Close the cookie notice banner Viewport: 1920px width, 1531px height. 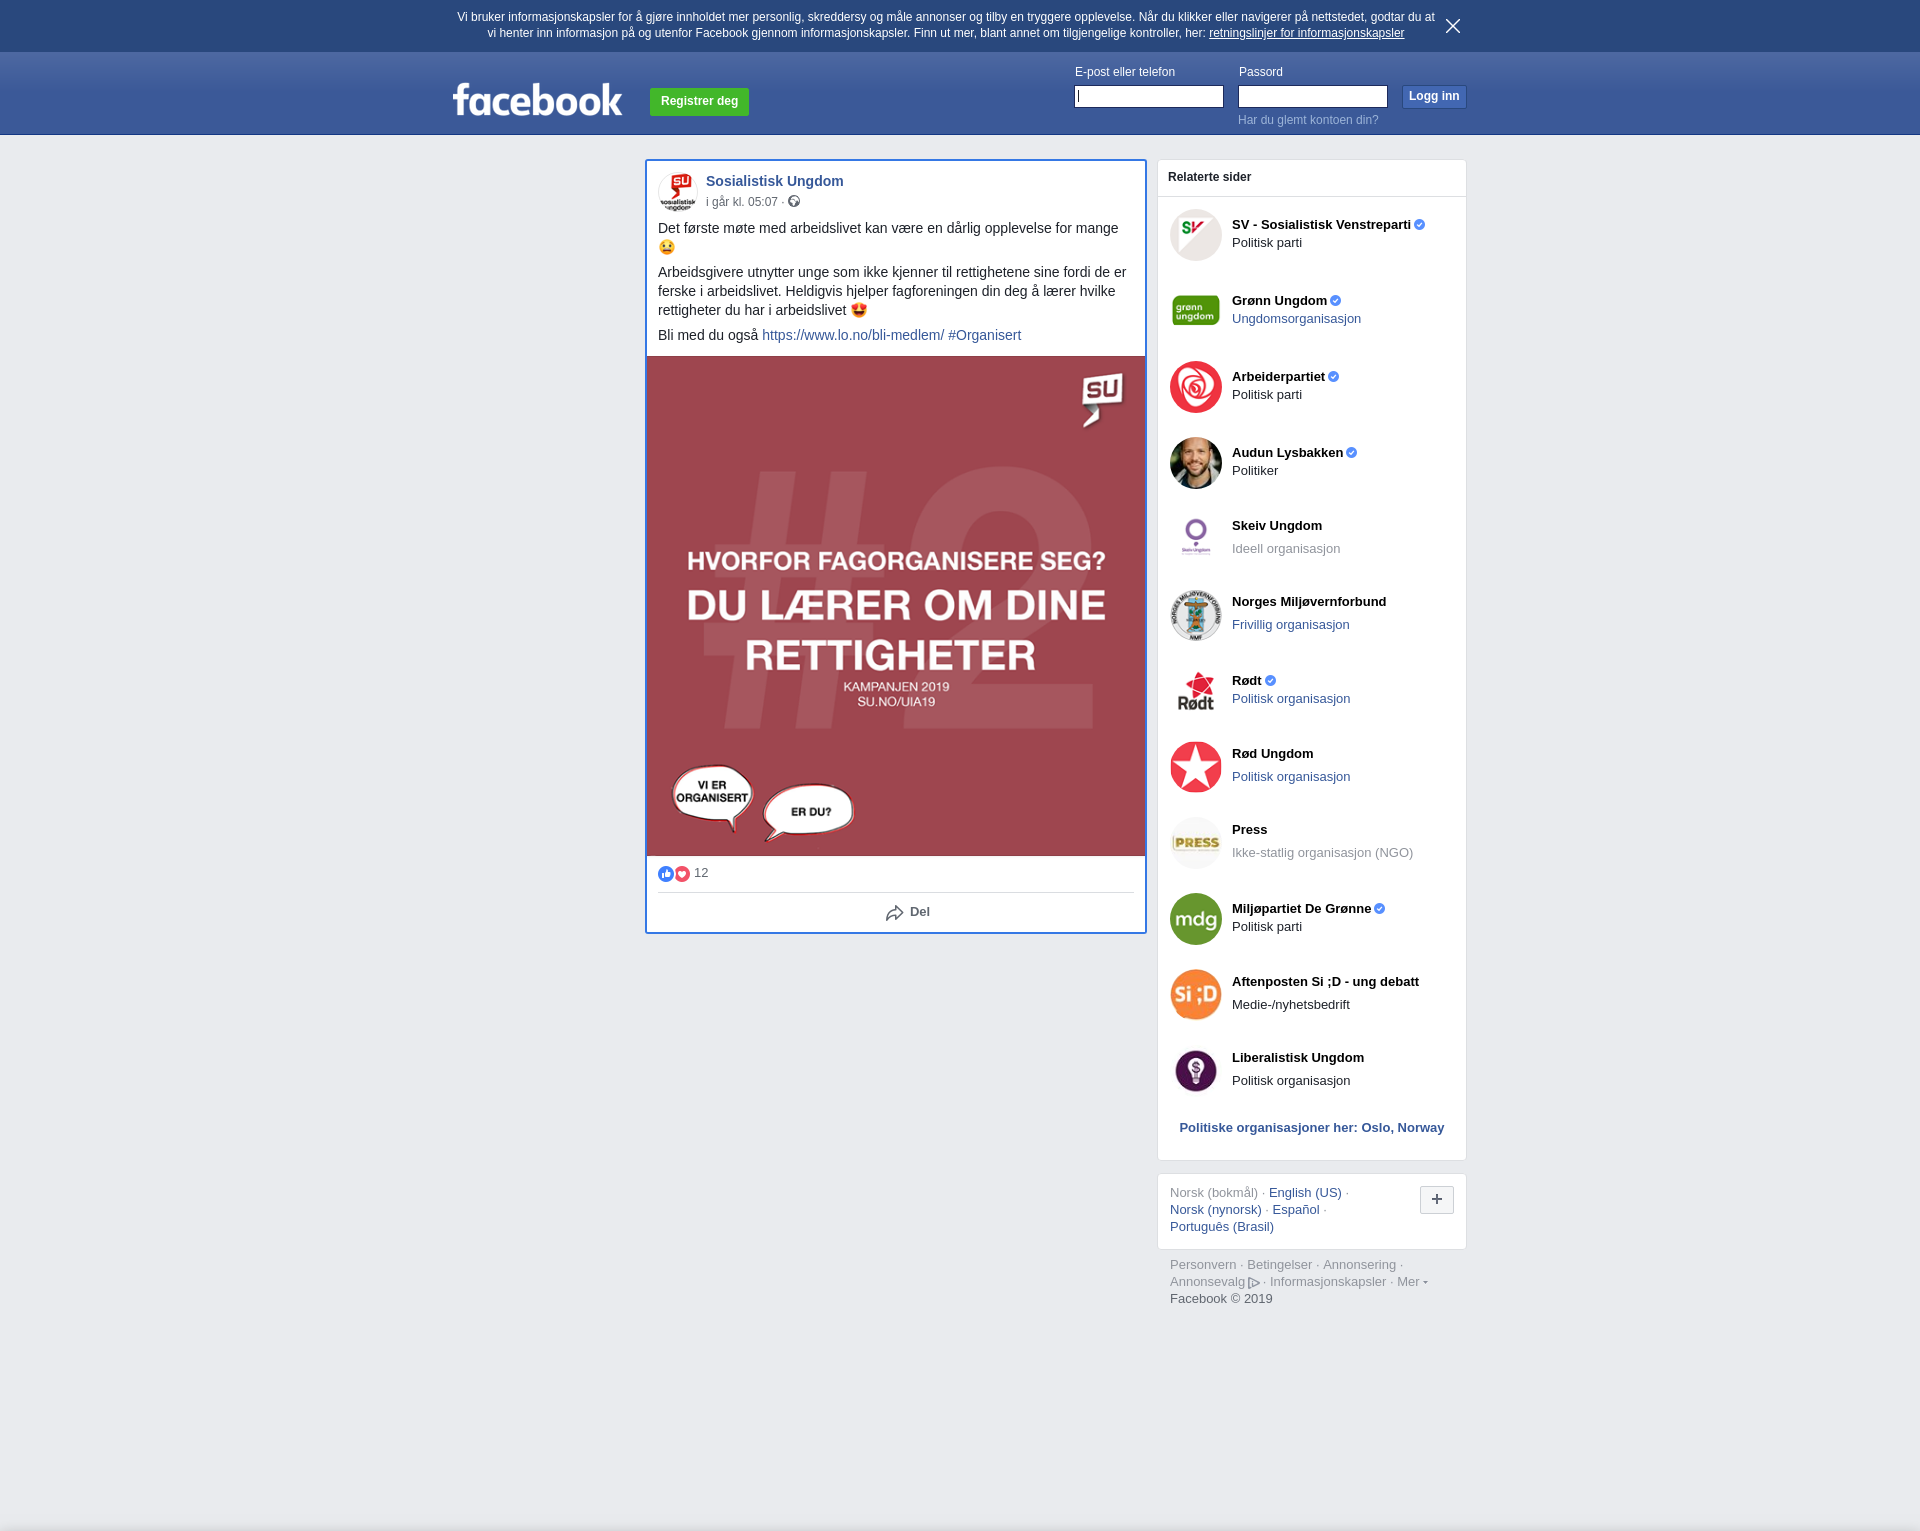pyautogui.click(x=1453, y=26)
